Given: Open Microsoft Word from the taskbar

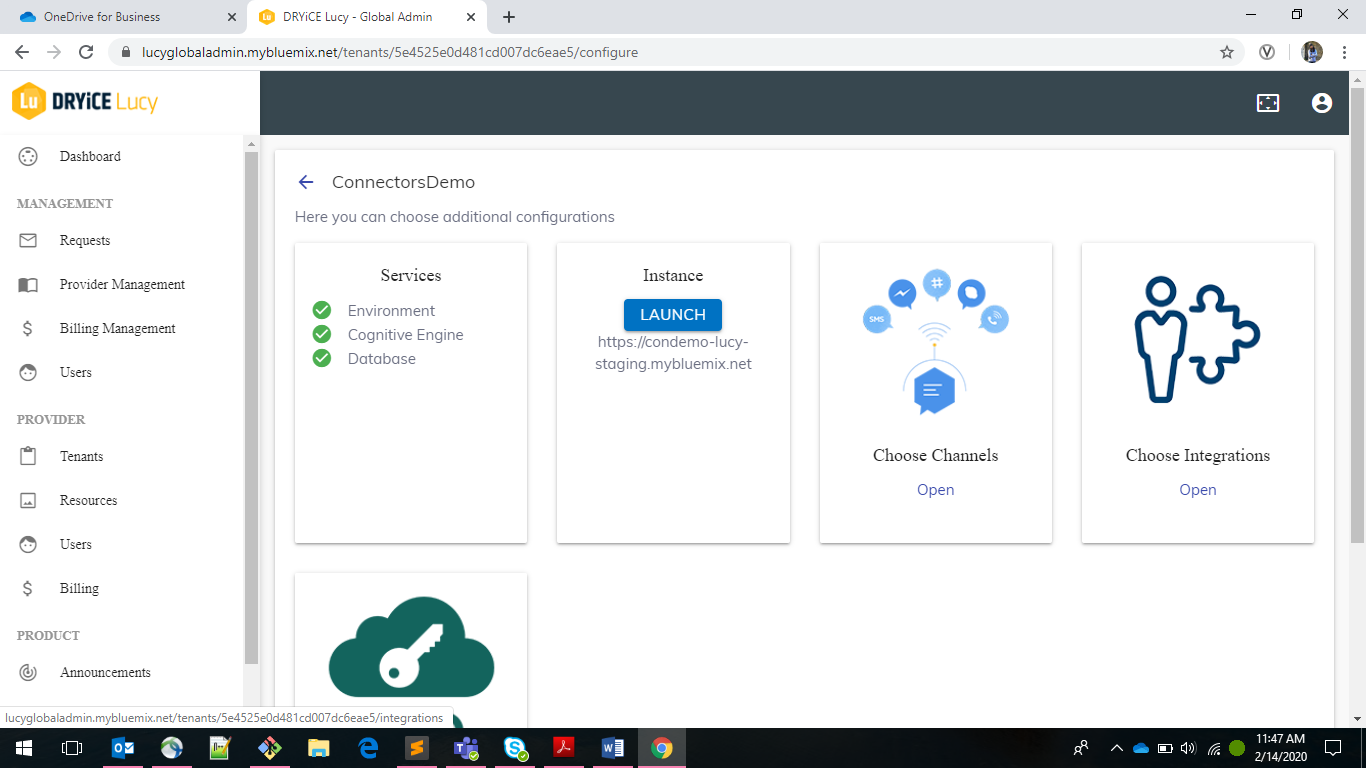Looking at the screenshot, I should pos(613,748).
